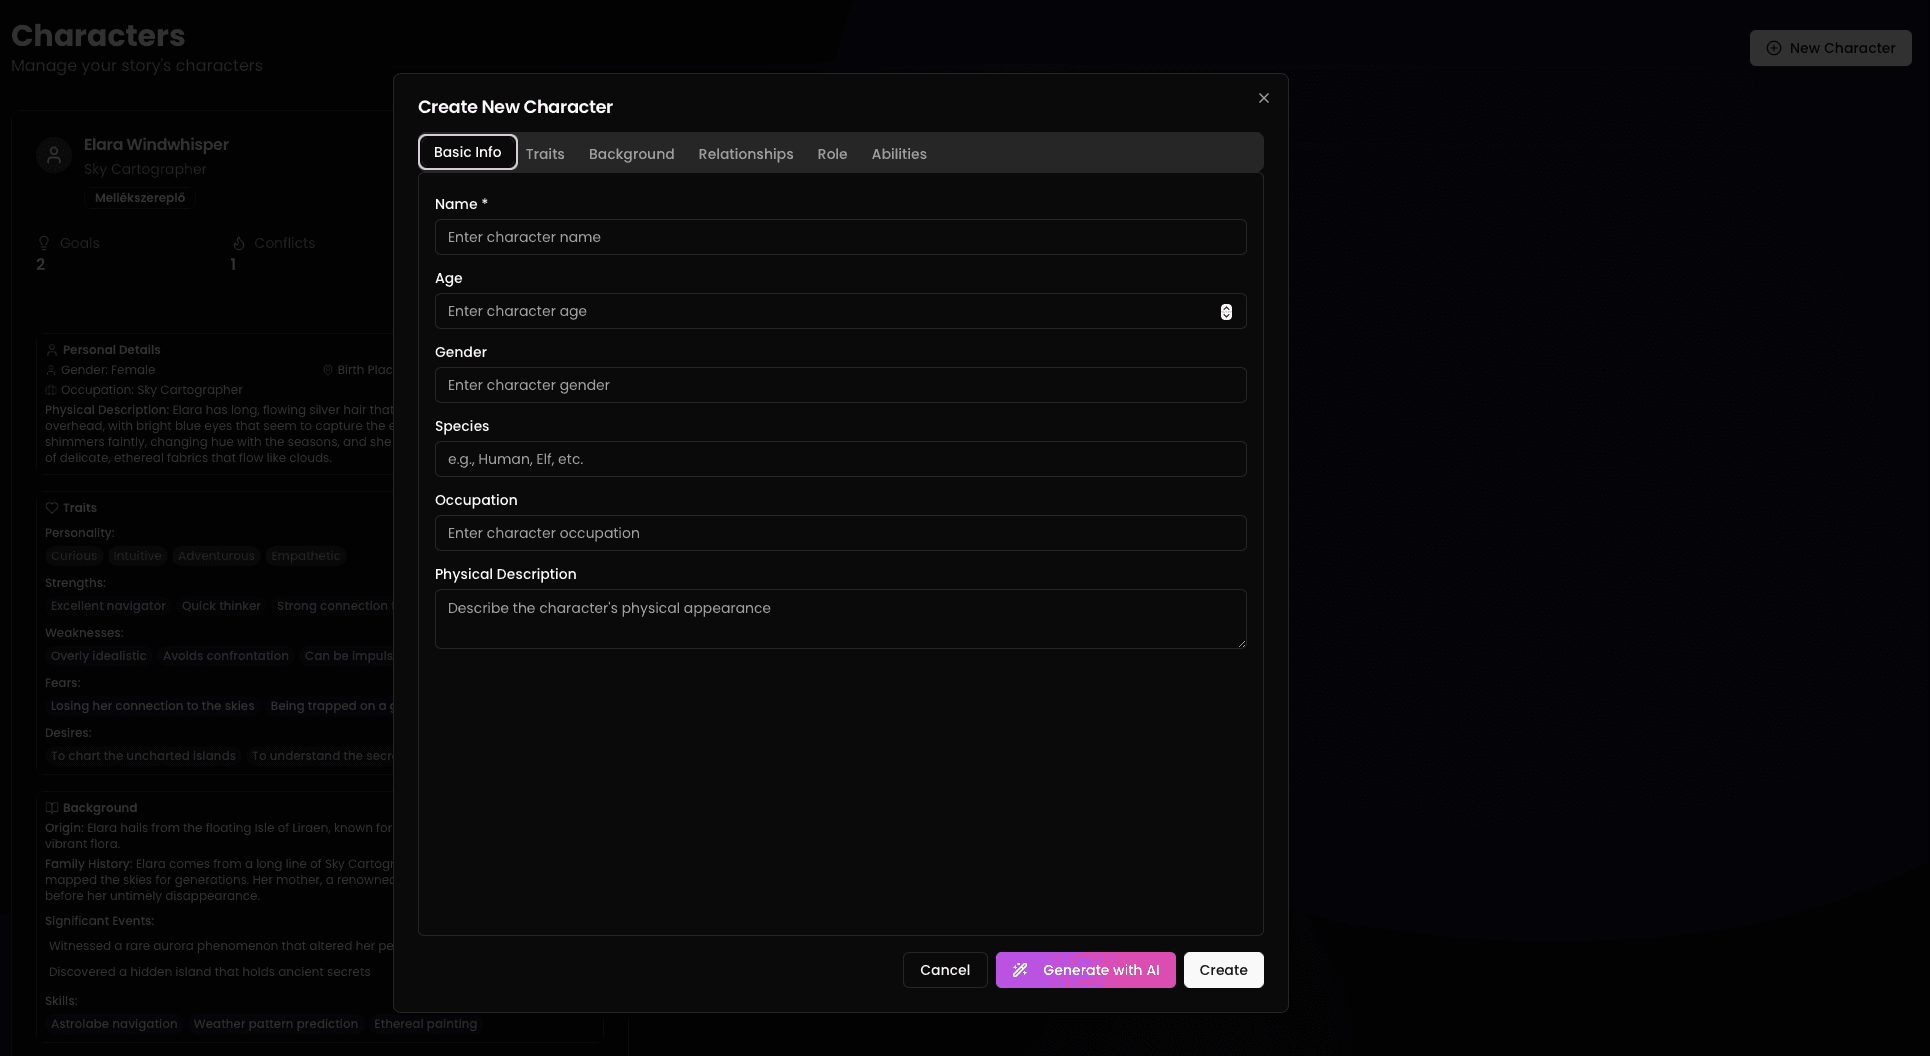The height and width of the screenshot is (1056, 1930).
Task: Click the Goals lightbulb icon
Action: tap(44, 243)
